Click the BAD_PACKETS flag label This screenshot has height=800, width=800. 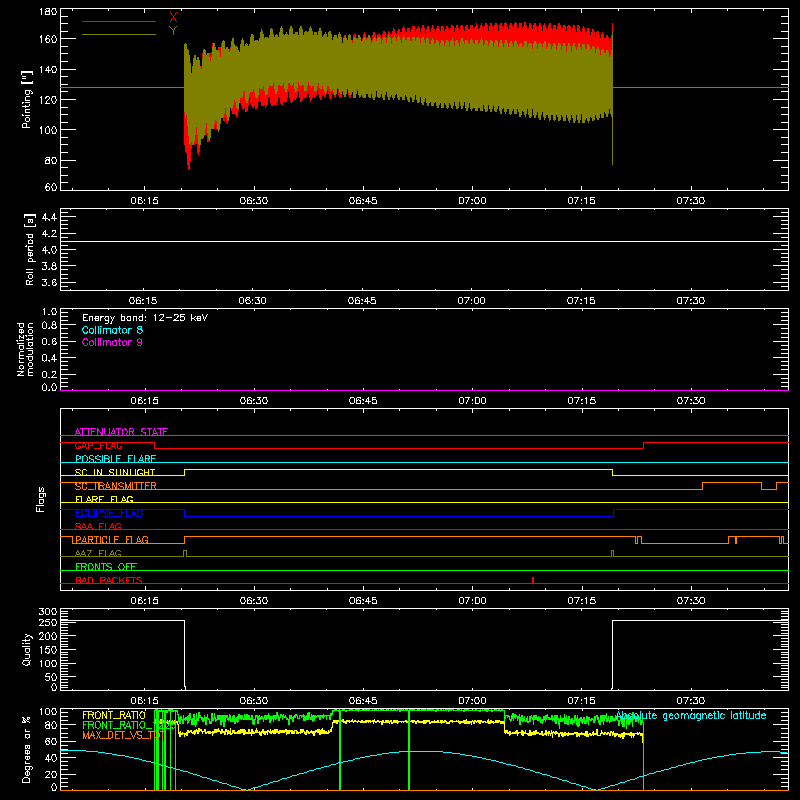(x=109, y=580)
